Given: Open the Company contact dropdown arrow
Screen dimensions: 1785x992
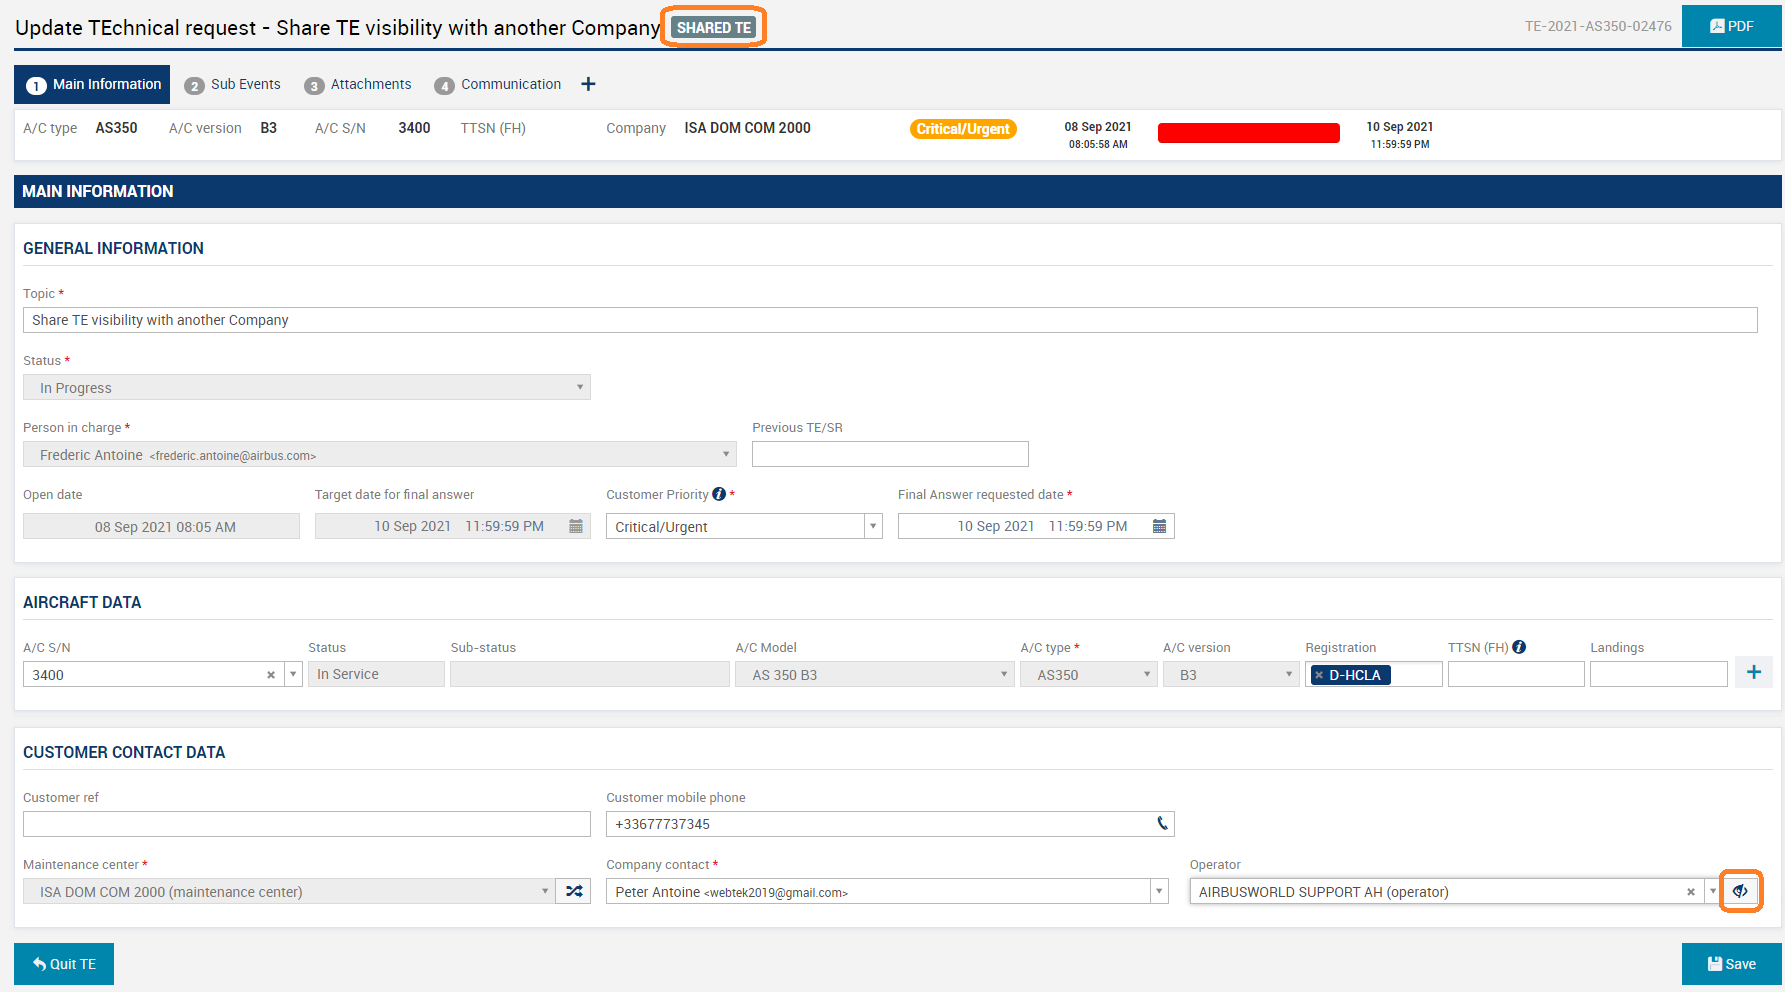Looking at the screenshot, I should click(1158, 890).
